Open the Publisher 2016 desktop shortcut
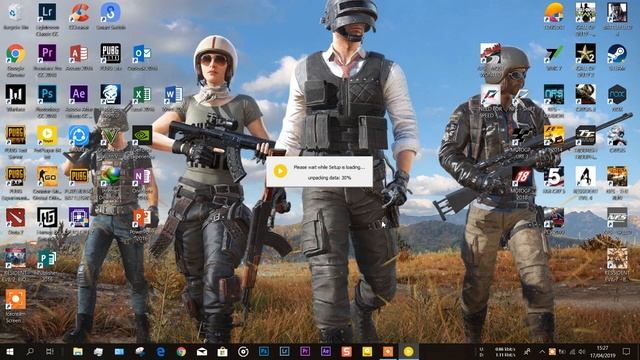640x360 pixels. pos(47,258)
